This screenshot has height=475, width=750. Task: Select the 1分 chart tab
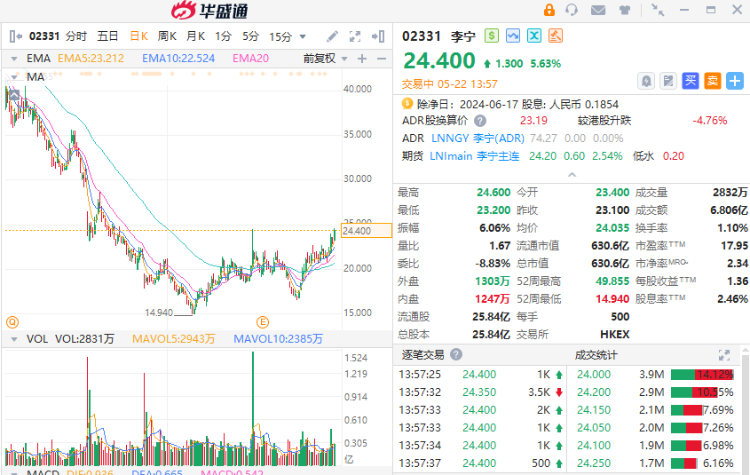(223, 36)
